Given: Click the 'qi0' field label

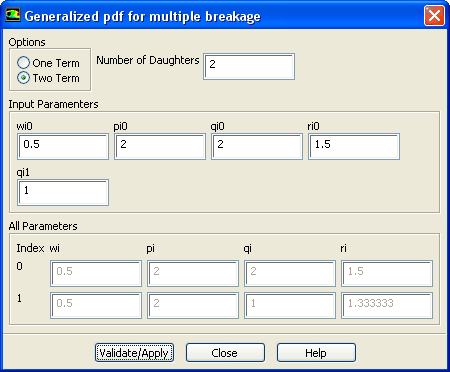Looking at the screenshot, I should (217, 127).
